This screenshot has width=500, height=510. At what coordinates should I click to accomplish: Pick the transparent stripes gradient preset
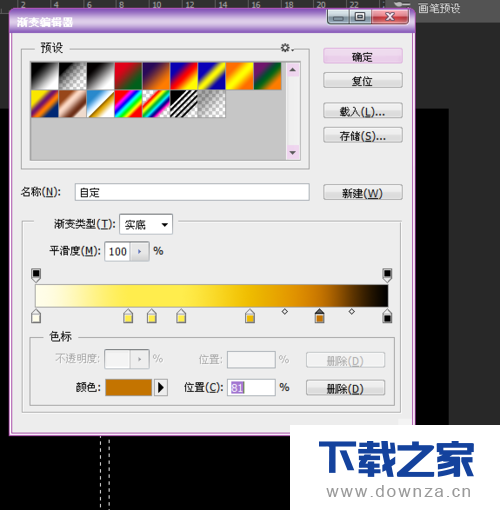click(x=184, y=104)
